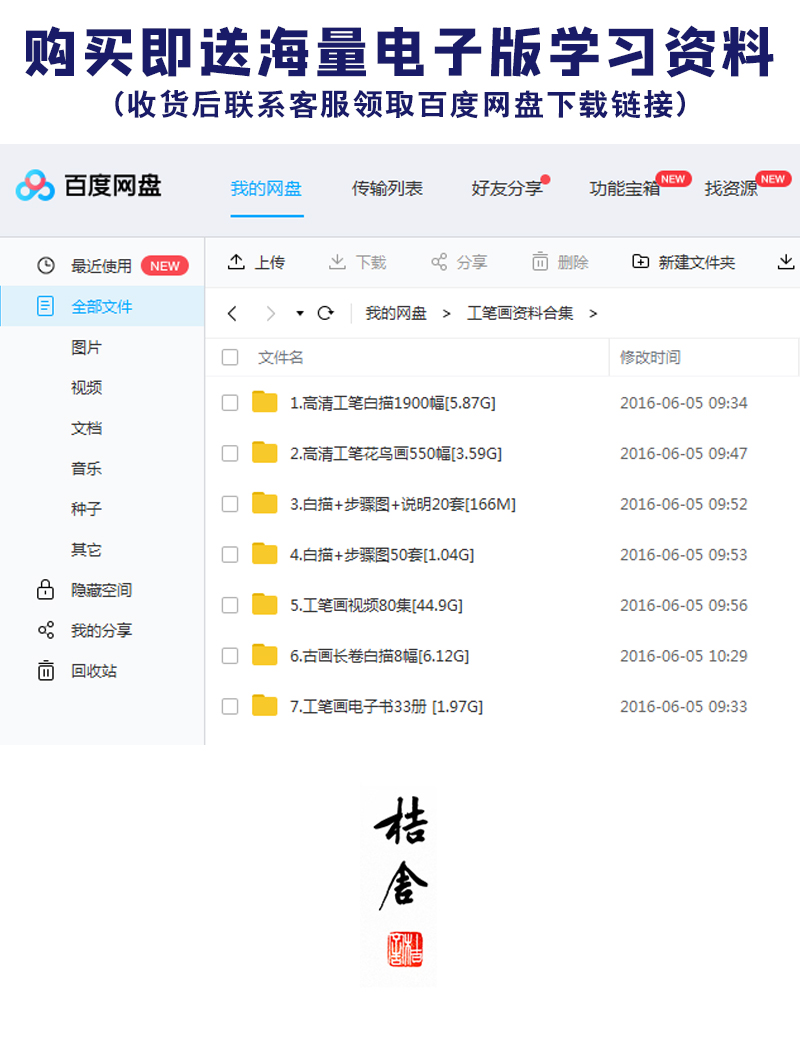
Task: Open the 7.工笔画电子书33册 folder
Action: [386, 707]
